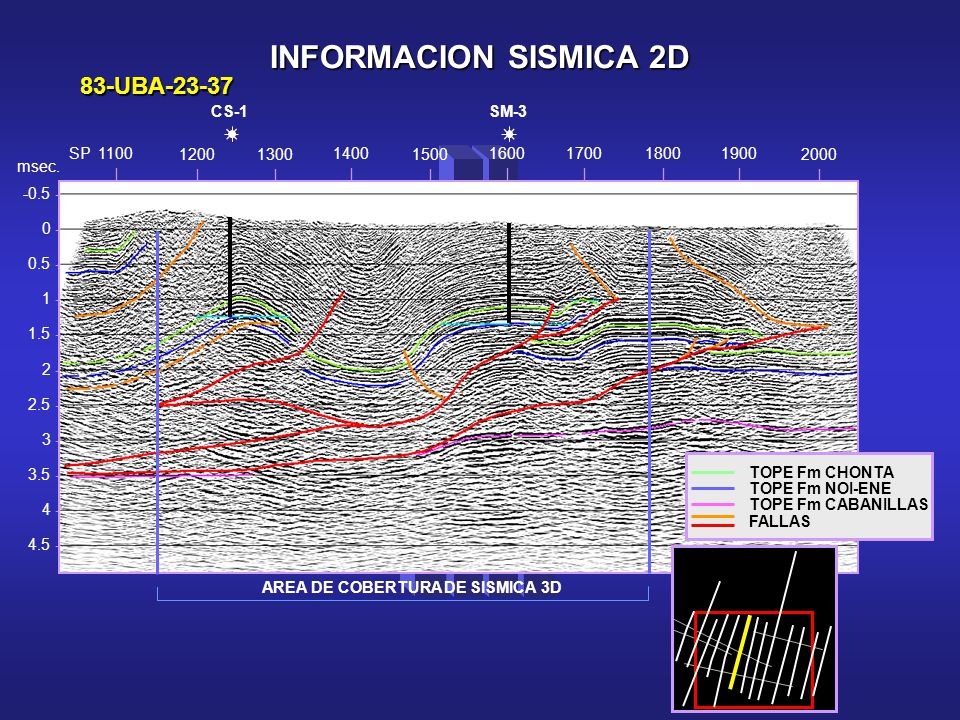
Task: Click time axis value 4.5
Action: point(39,545)
